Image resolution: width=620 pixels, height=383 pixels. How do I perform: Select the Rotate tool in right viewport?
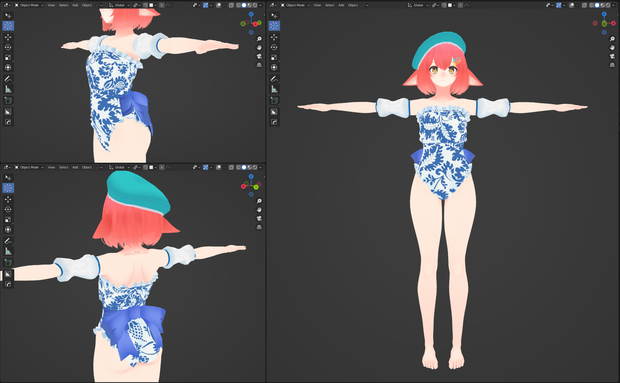tap(274, 47)
